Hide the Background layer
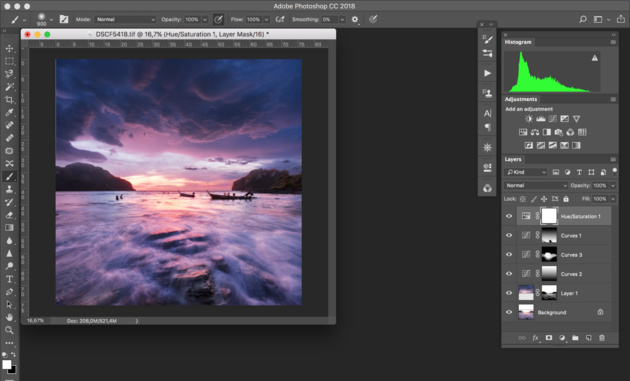Viewport: 630px width, 381px height. (509, 312)
